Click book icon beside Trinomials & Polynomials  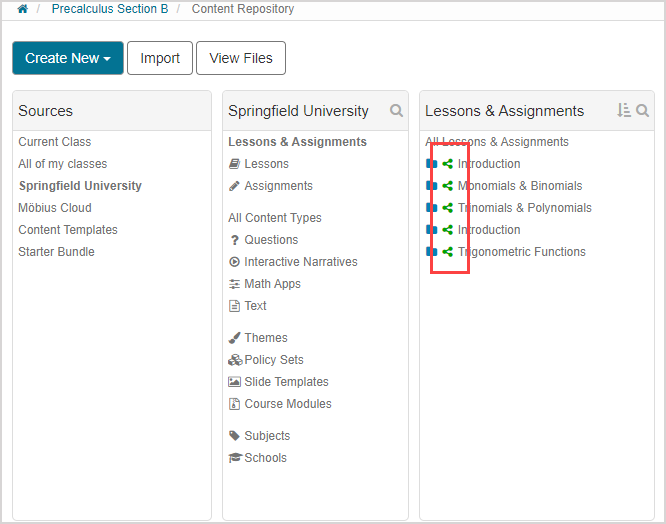(x=432, y=208)
